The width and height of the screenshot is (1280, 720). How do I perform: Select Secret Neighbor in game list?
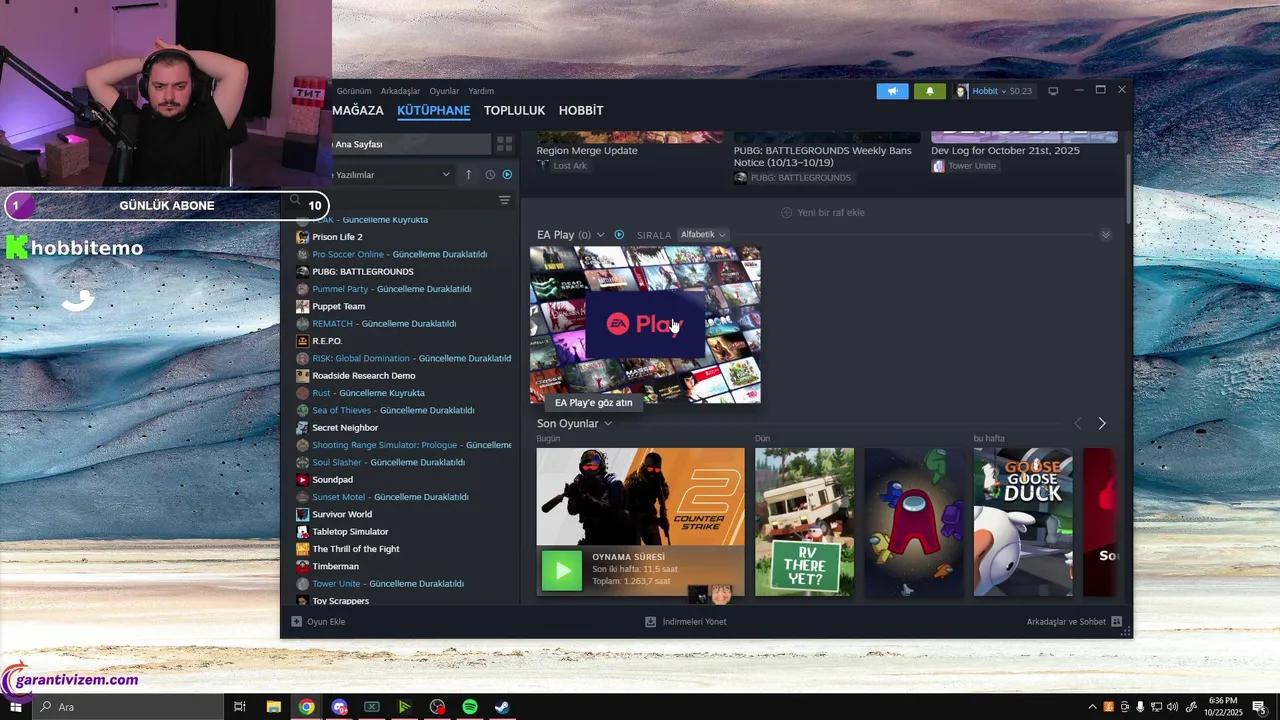point(344,428)
